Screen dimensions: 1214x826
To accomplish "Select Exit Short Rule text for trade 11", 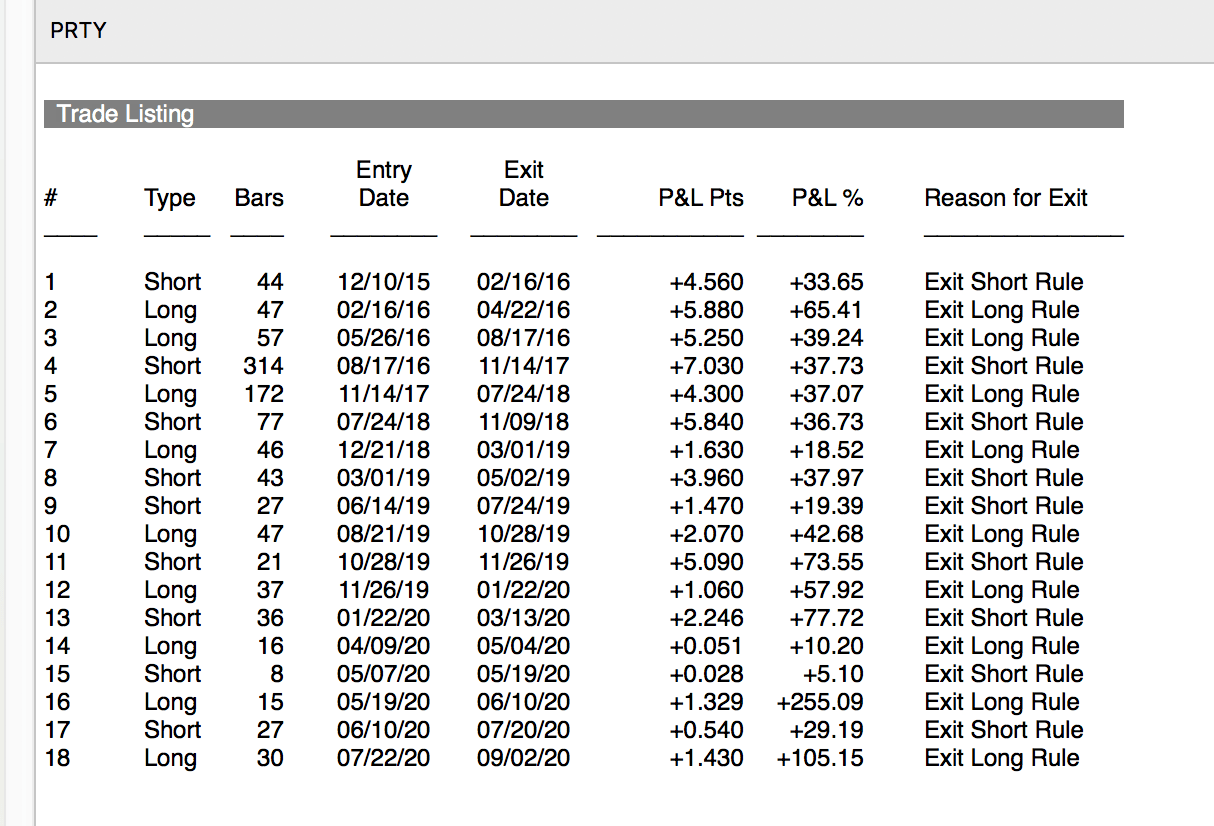I will 1004,562.
